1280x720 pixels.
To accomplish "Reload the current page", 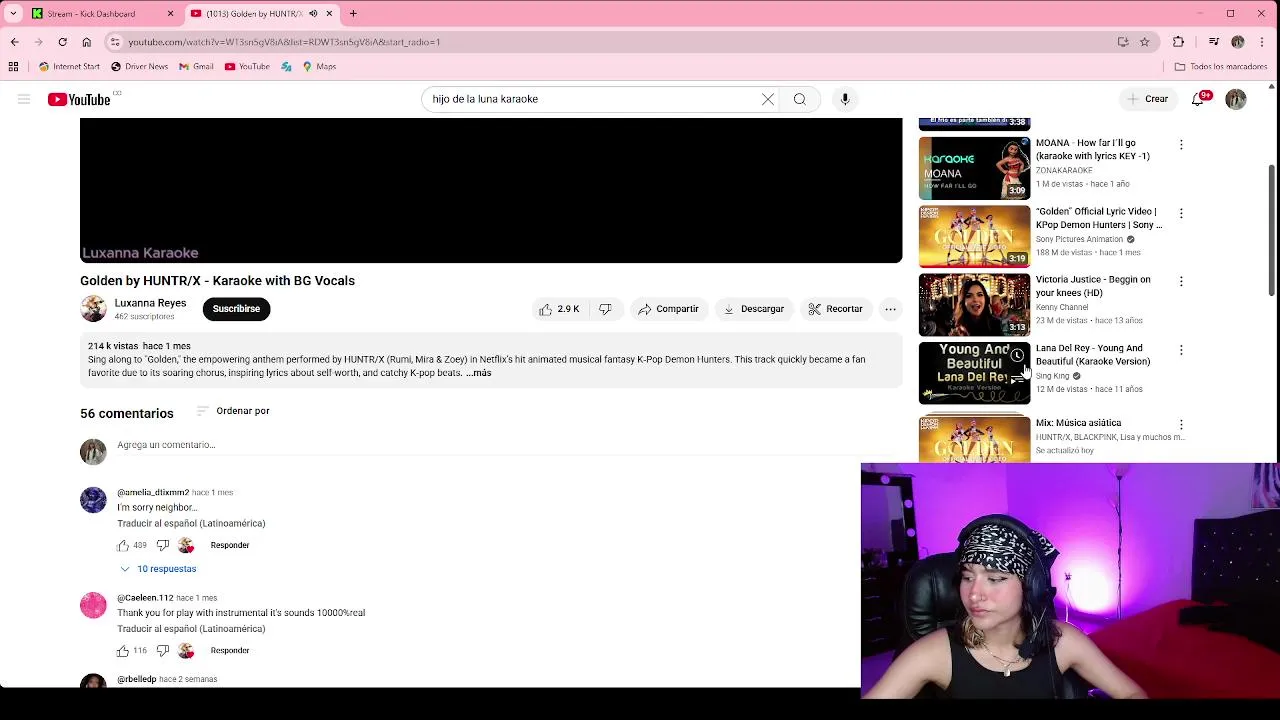I will point(62,42).
